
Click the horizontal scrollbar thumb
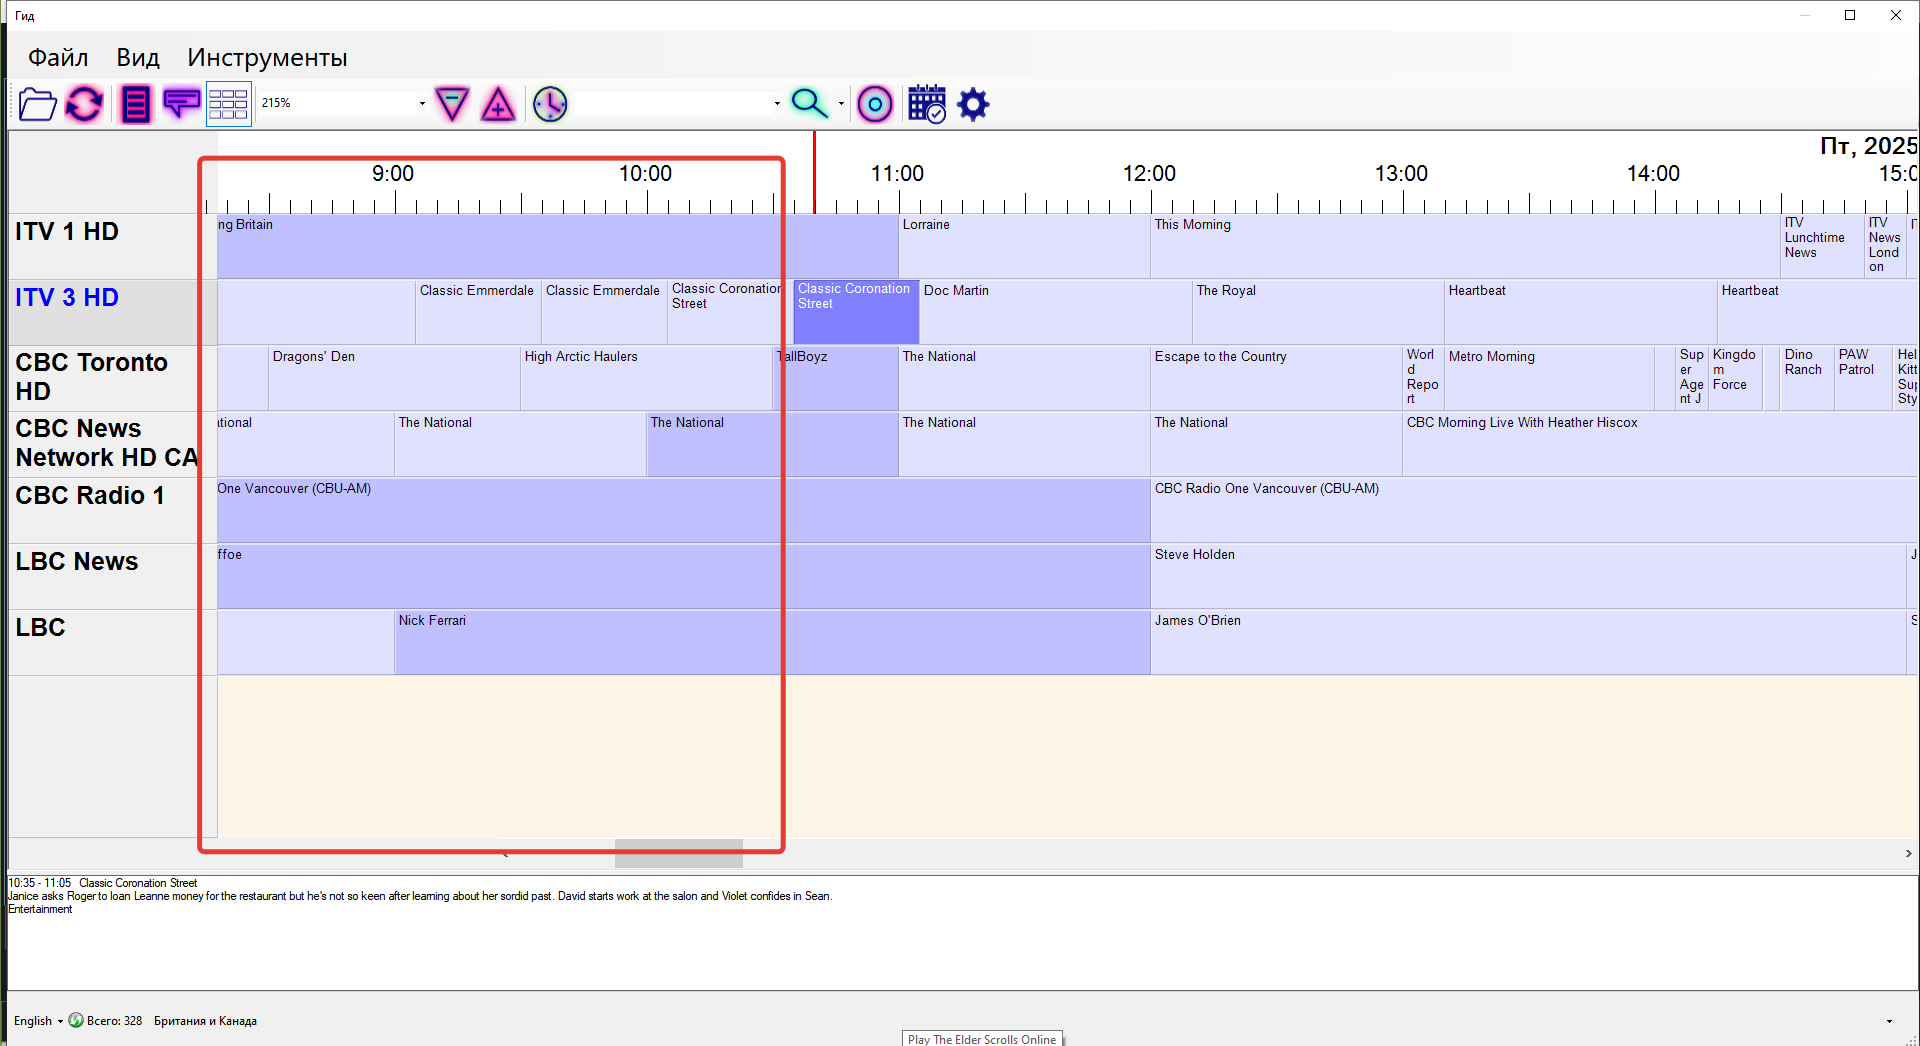678,853
